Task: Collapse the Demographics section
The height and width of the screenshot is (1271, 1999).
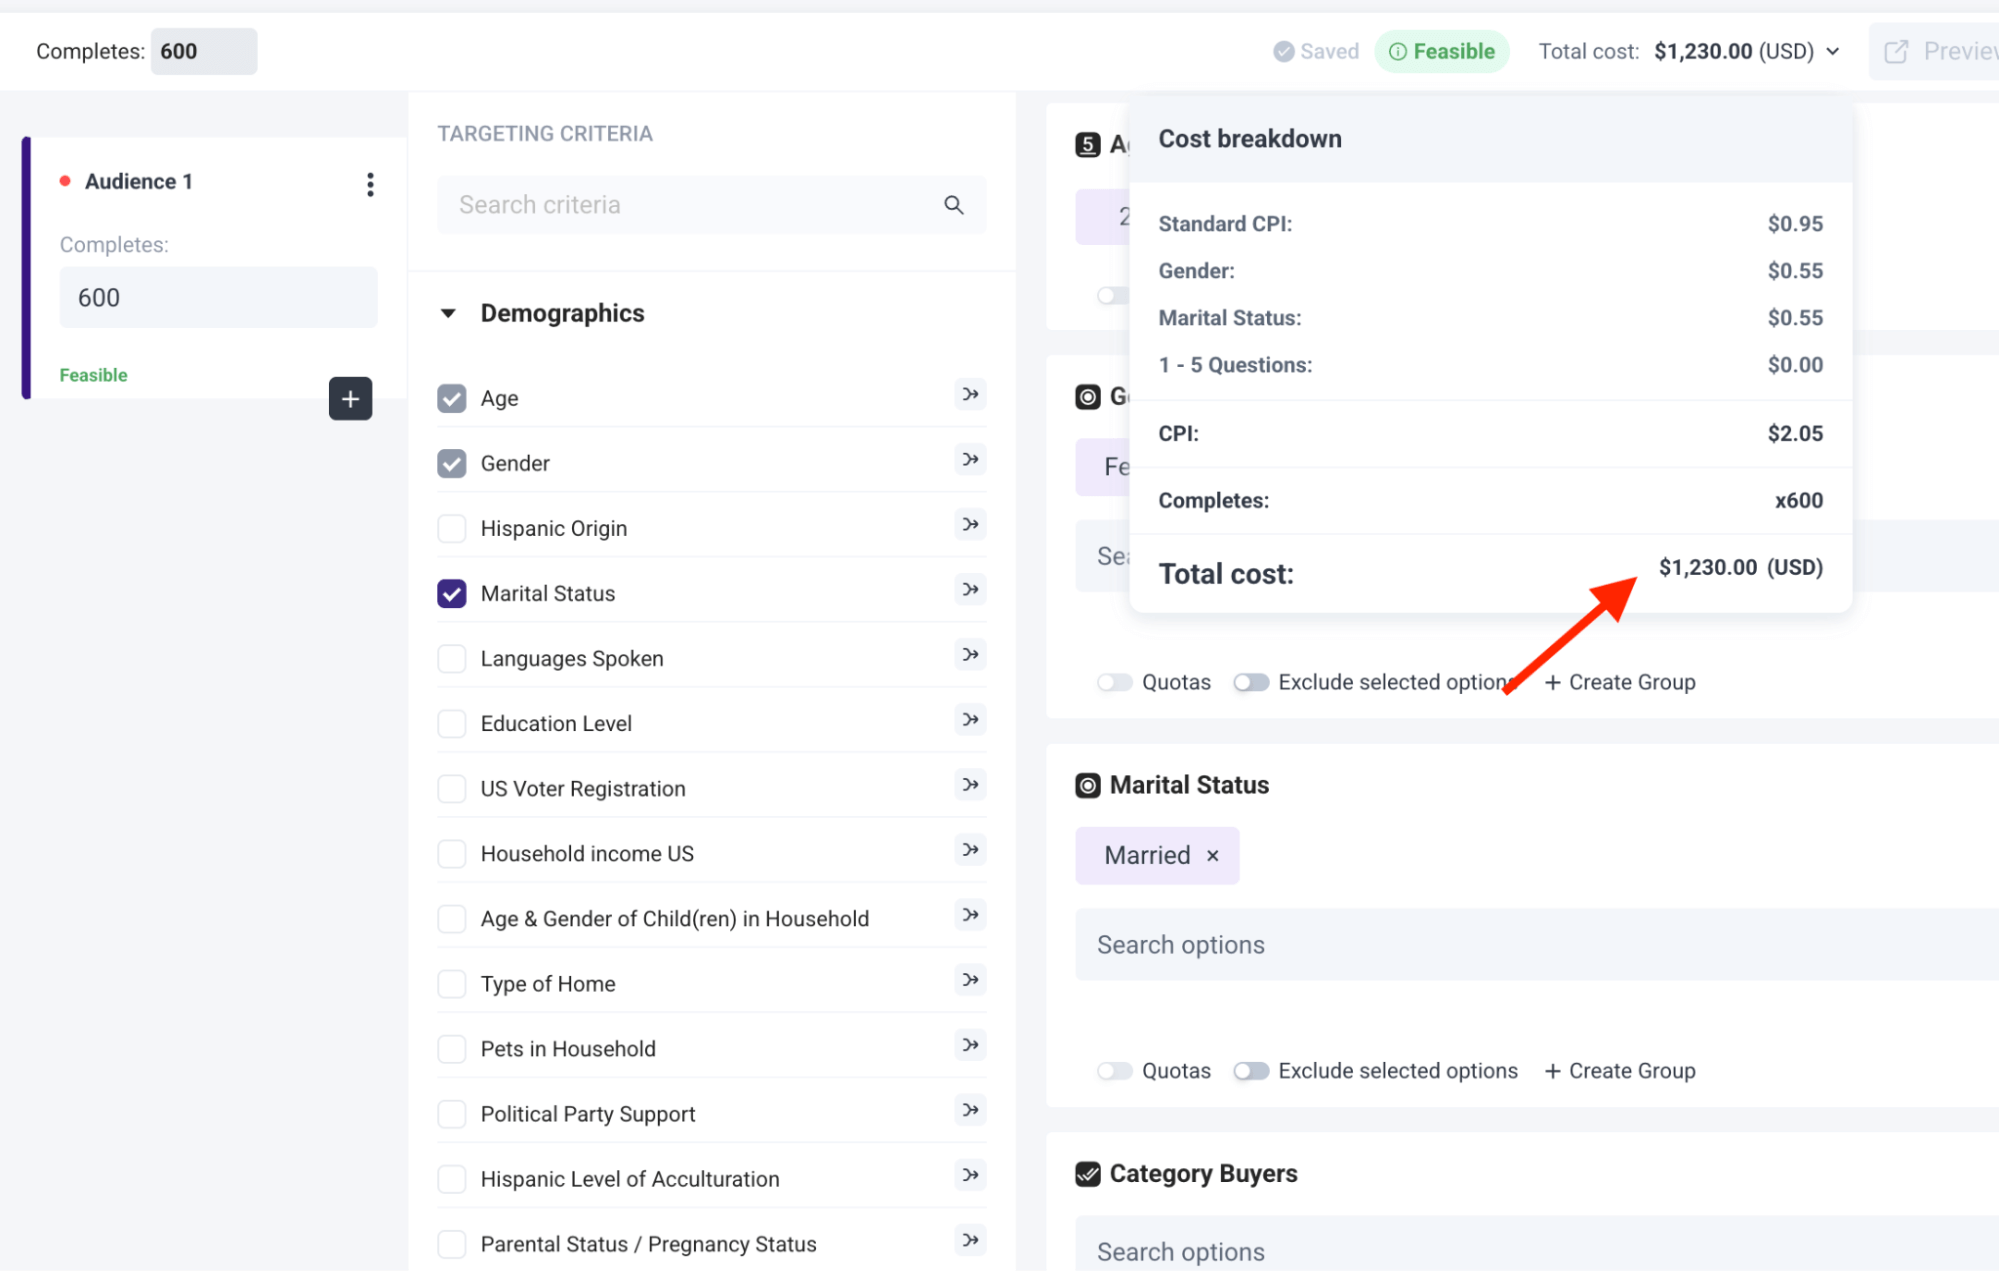Action: (448, 314)
